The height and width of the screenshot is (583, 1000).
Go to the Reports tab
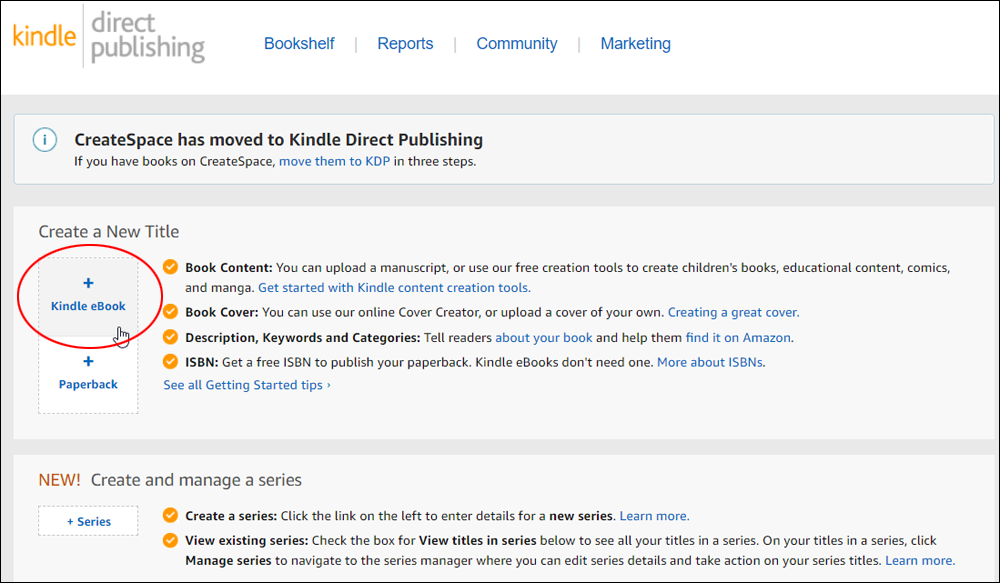coord(405,43)
